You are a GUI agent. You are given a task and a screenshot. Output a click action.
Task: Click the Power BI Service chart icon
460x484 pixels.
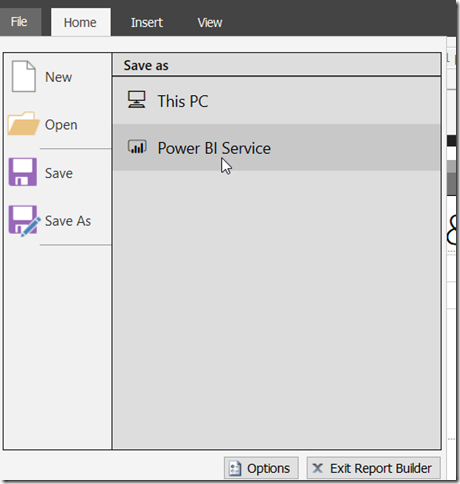[137, 147]
